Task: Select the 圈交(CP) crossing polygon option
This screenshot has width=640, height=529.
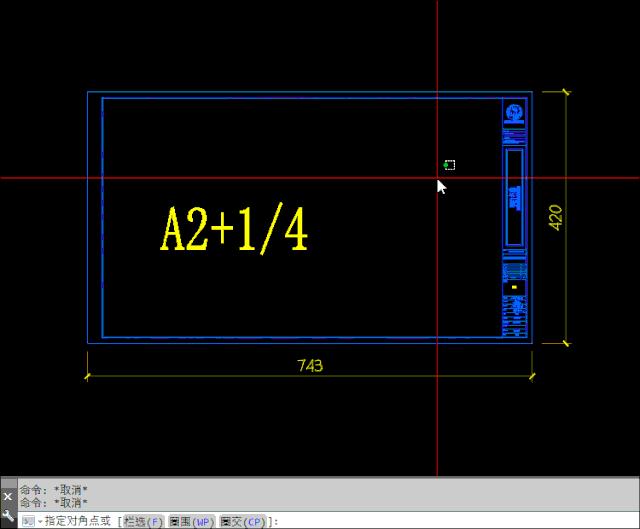Action: point(243,522)
